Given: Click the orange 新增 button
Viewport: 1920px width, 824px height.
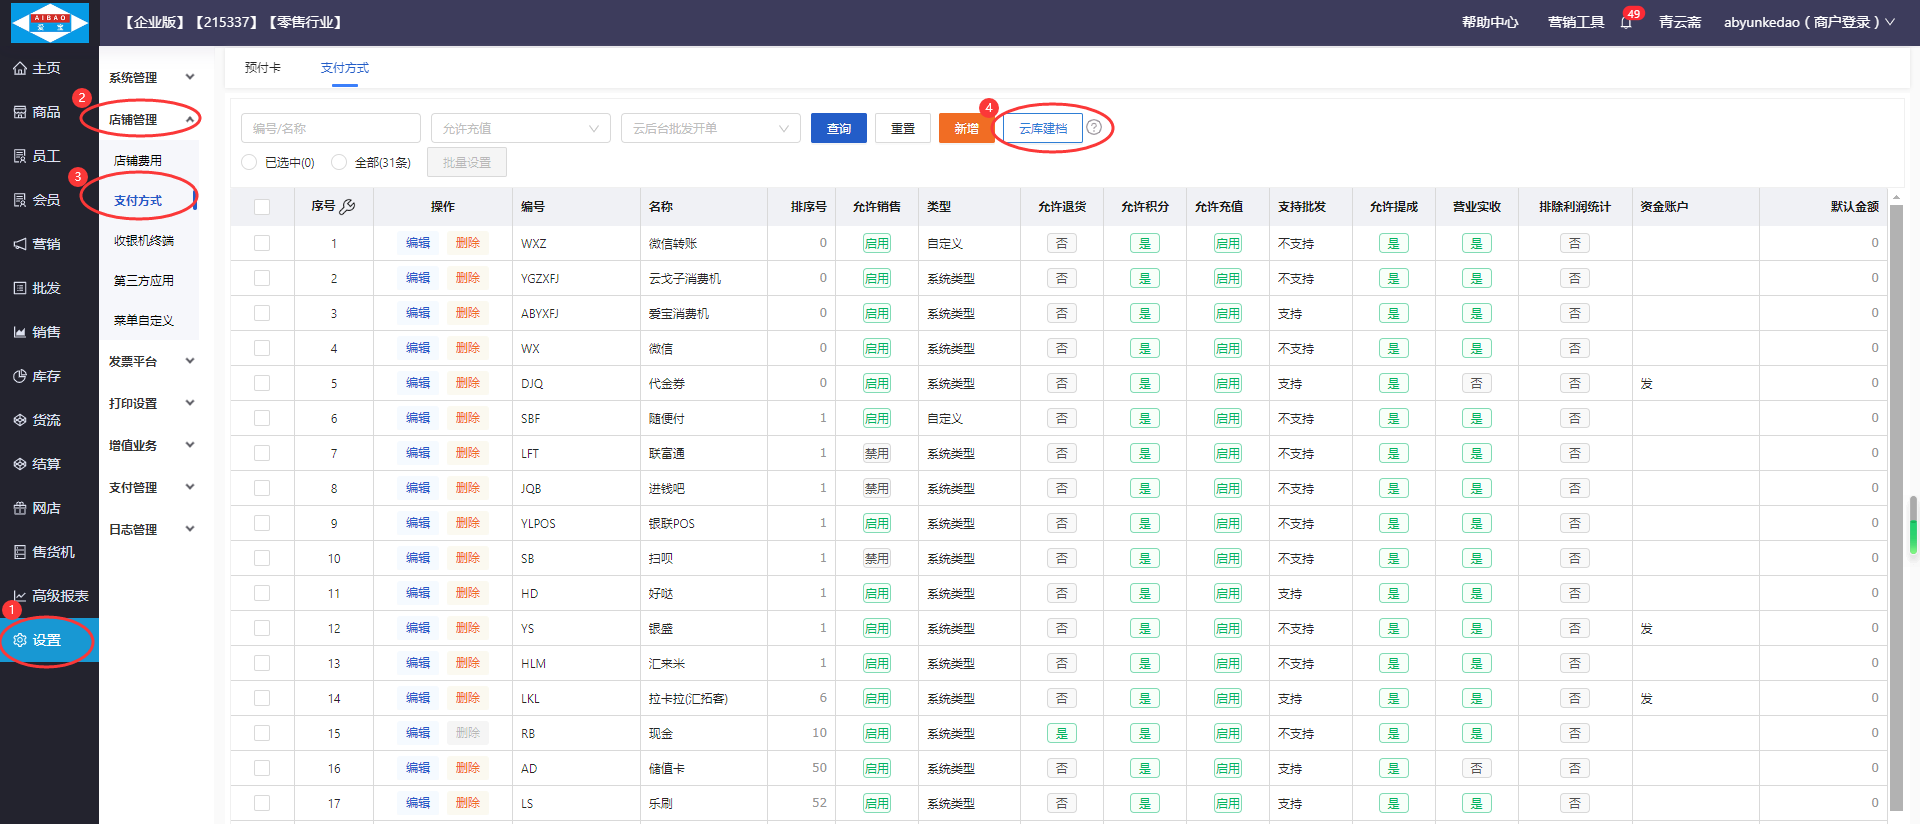Looking at the screenshot, I should [x=965, y=128].
